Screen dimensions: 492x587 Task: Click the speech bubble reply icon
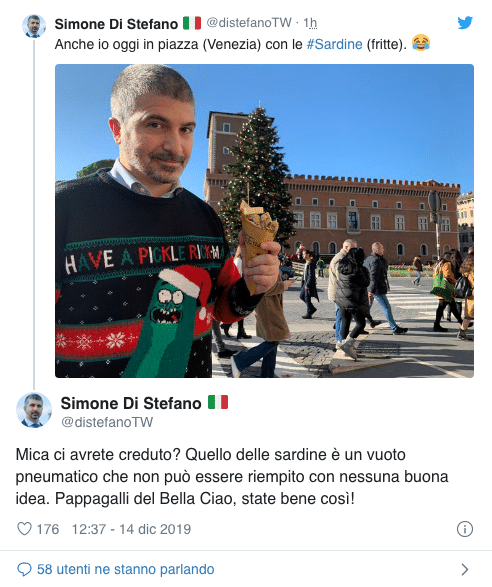click(24, 569)
